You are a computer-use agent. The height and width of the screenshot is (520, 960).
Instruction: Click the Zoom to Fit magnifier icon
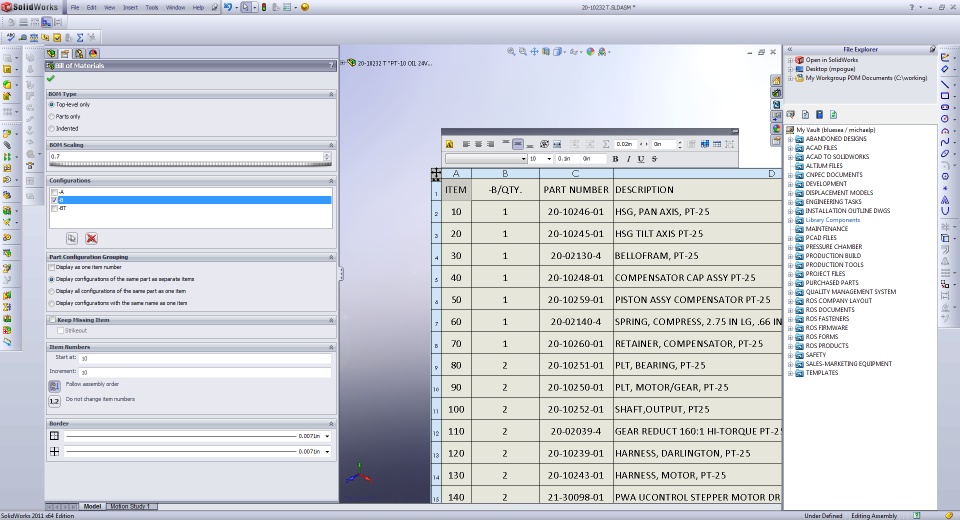(x=511, y=52)
